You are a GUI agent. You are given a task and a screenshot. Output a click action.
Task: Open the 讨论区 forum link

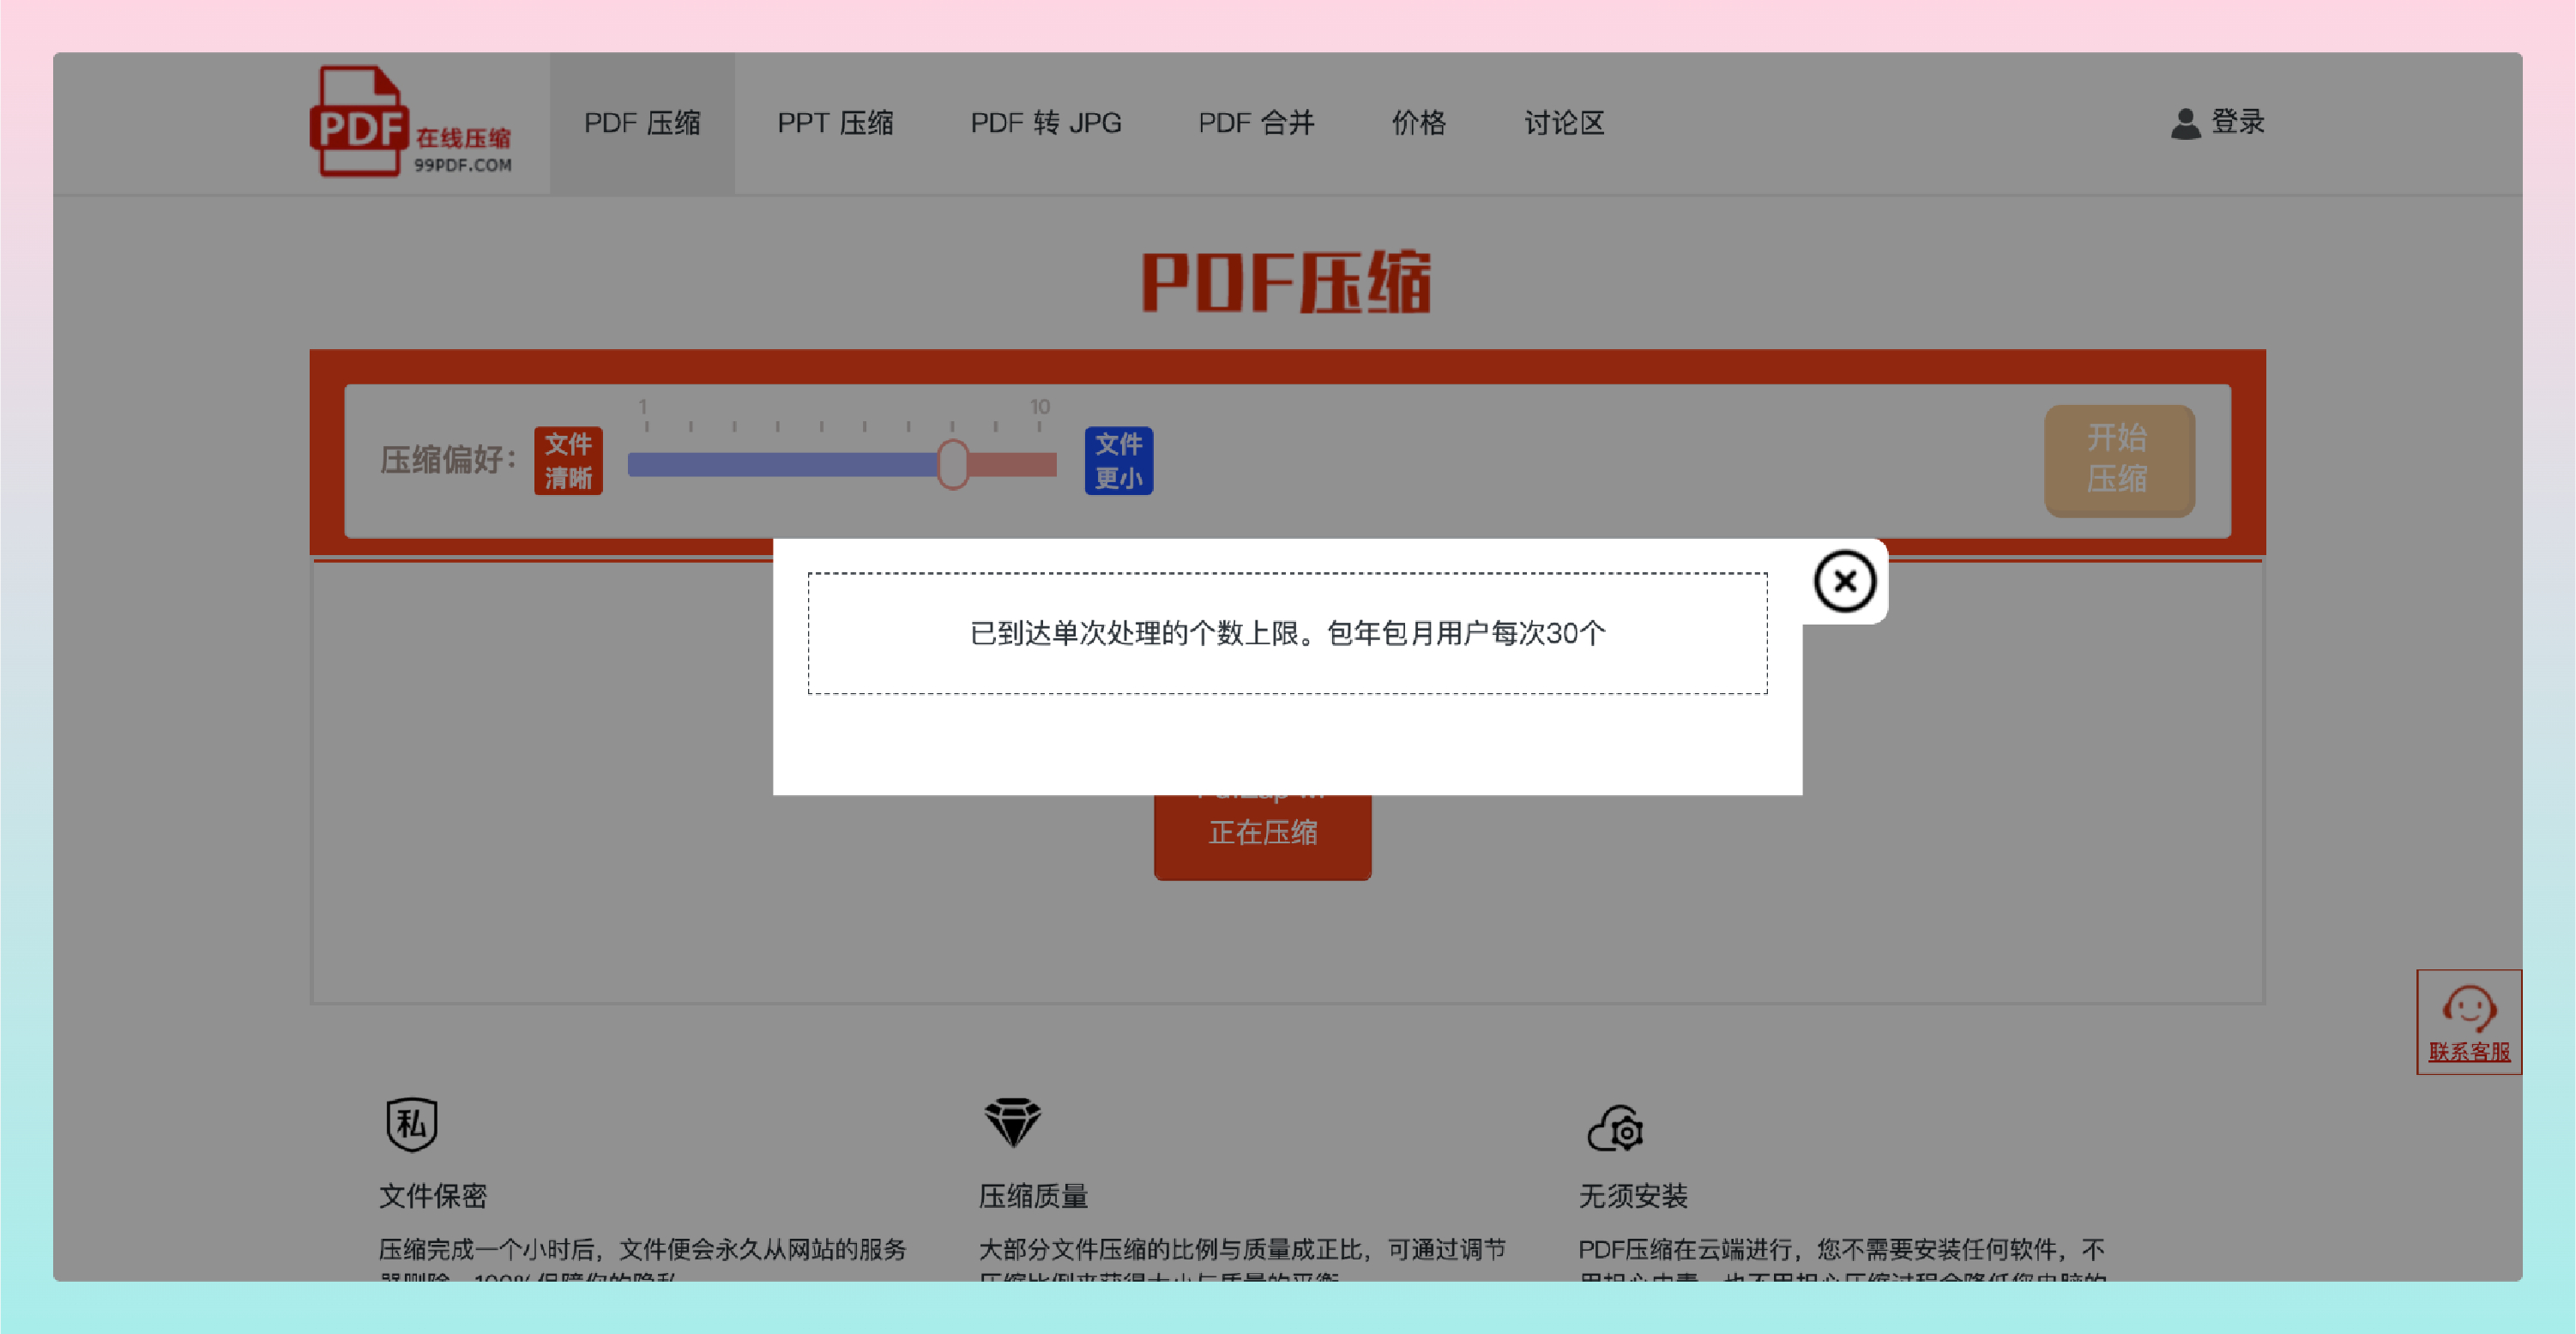pyautogui.click(x=1564, y=123)
